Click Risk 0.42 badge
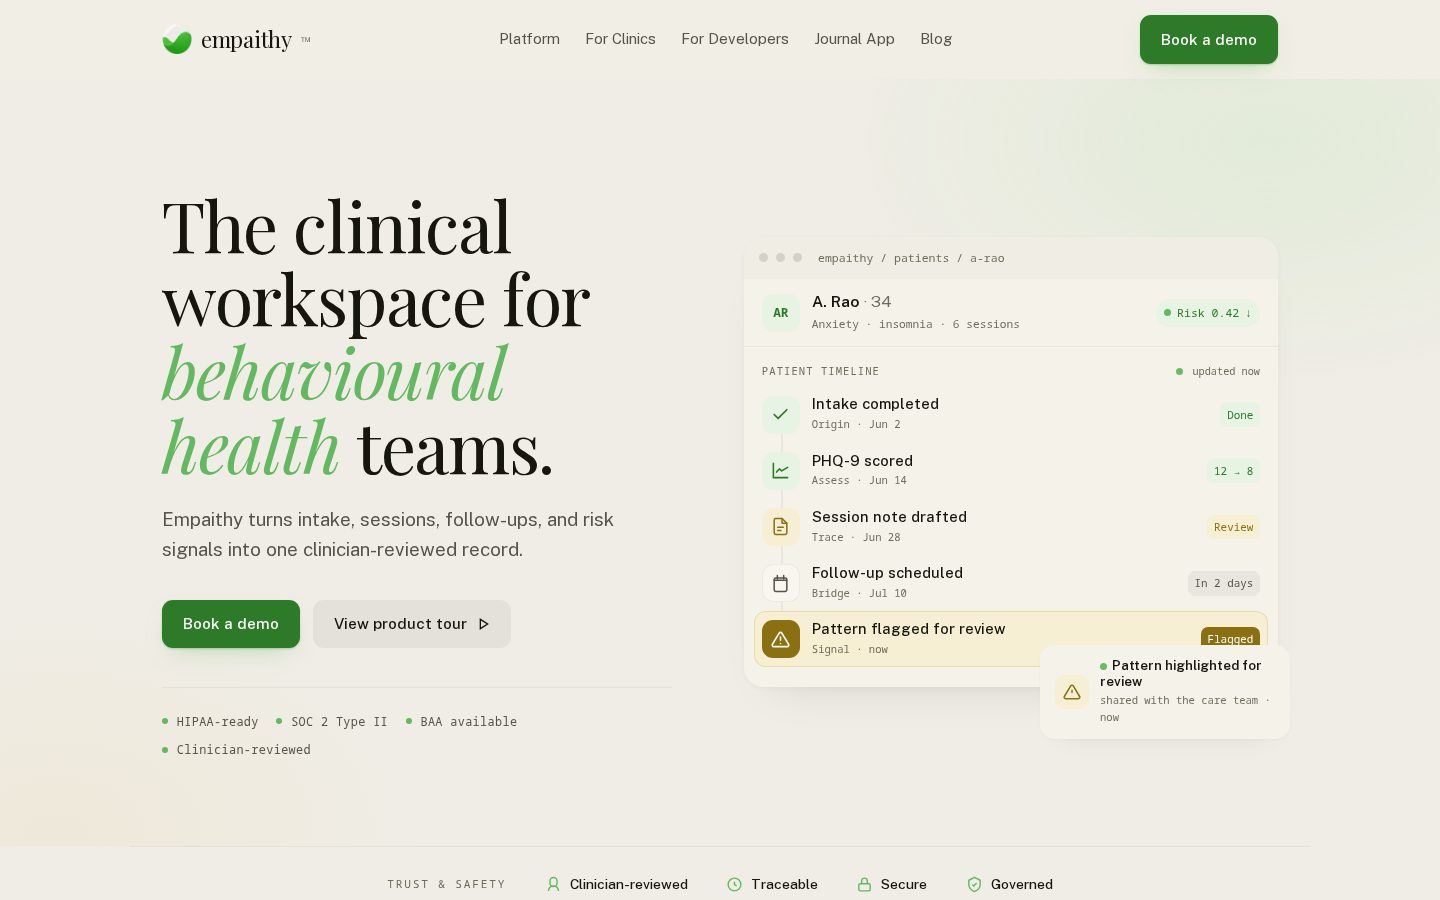The height and width of the screenshot is (900, 1440). (x=1208, y=313)
